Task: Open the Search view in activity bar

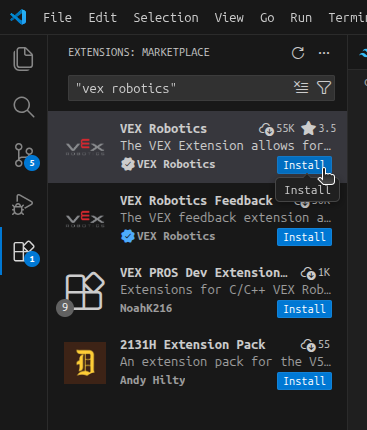Action: pyautogui.click(x=23, y=107)
